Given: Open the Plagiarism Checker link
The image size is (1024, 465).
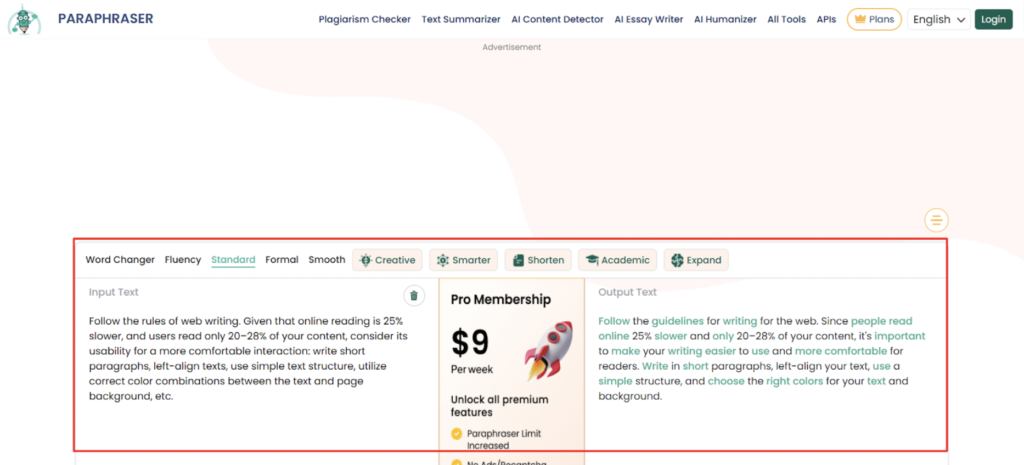Looking at the screenshot, I should pyautogui.click(x=364, y=19).
